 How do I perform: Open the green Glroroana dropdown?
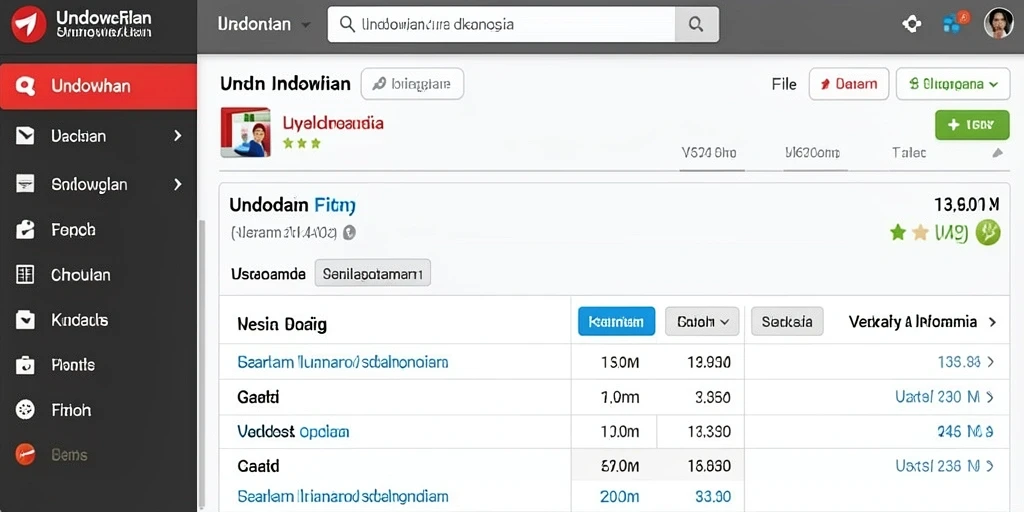(953, 84)
